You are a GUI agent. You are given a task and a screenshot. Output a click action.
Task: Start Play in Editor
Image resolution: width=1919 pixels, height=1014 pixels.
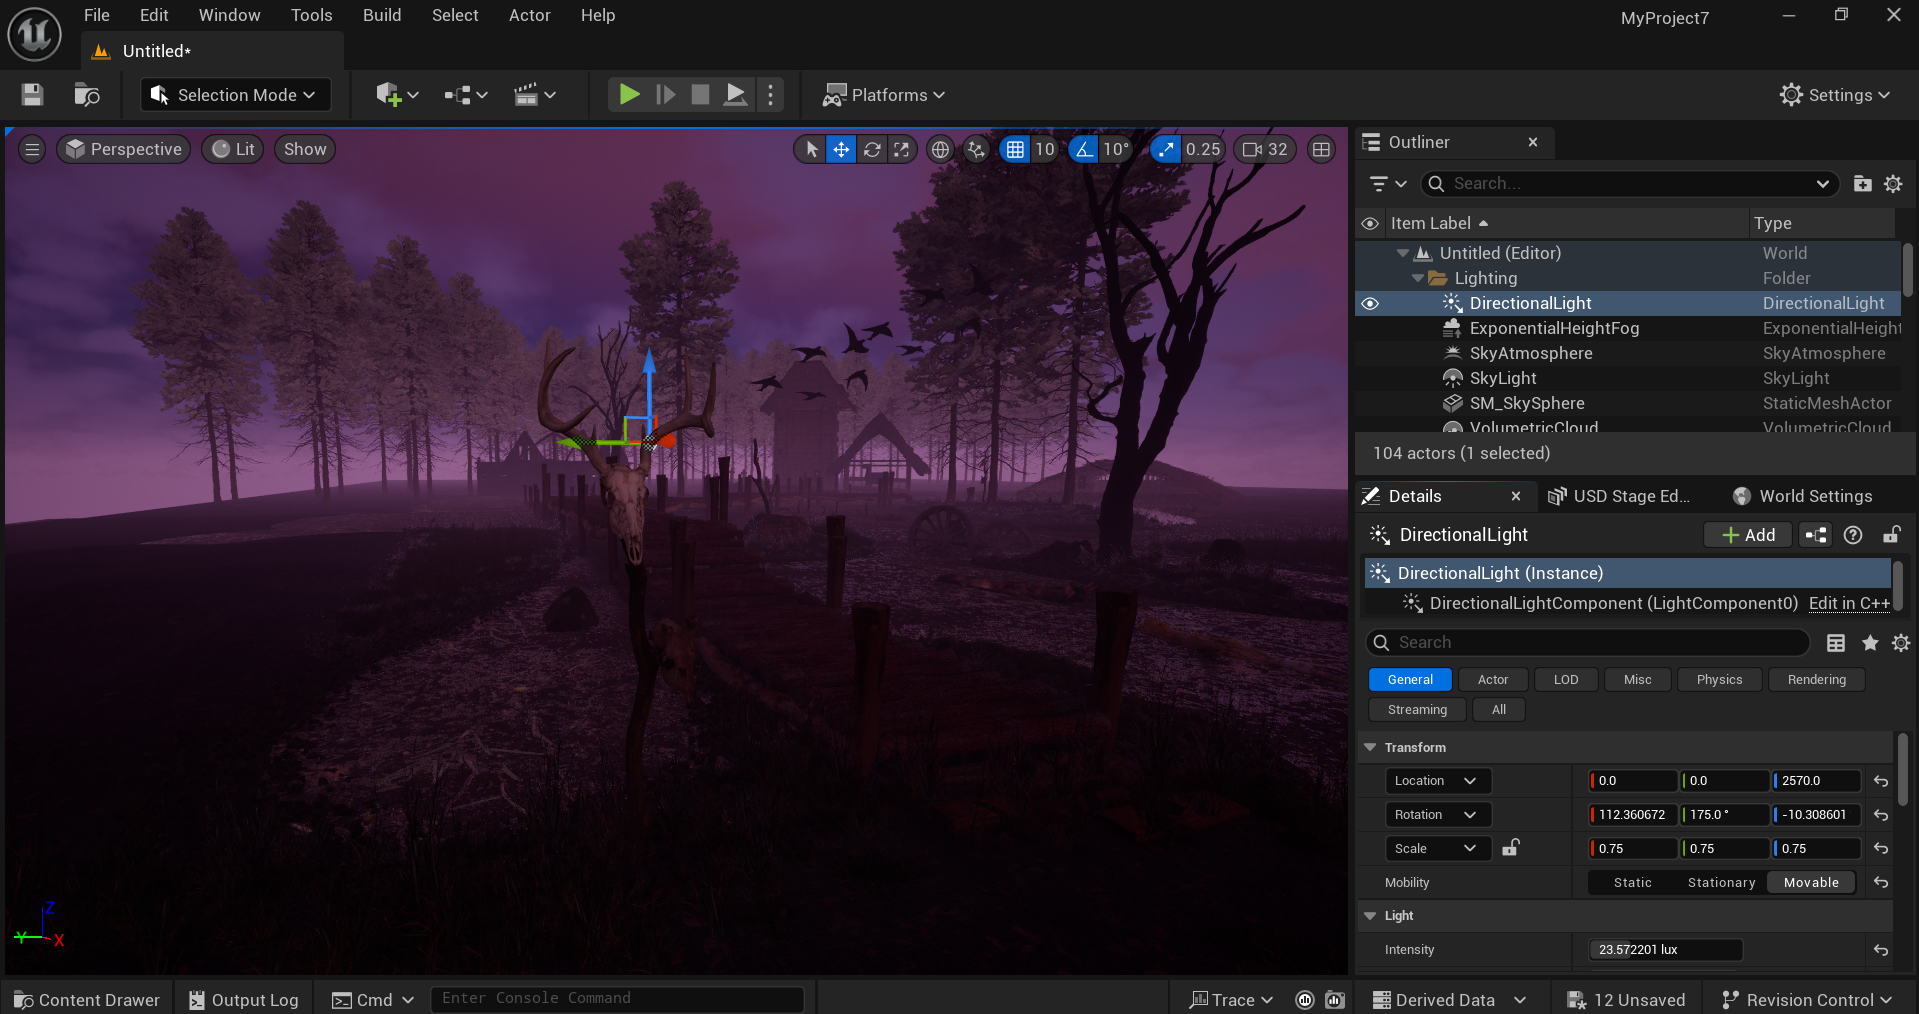[629, 95]
